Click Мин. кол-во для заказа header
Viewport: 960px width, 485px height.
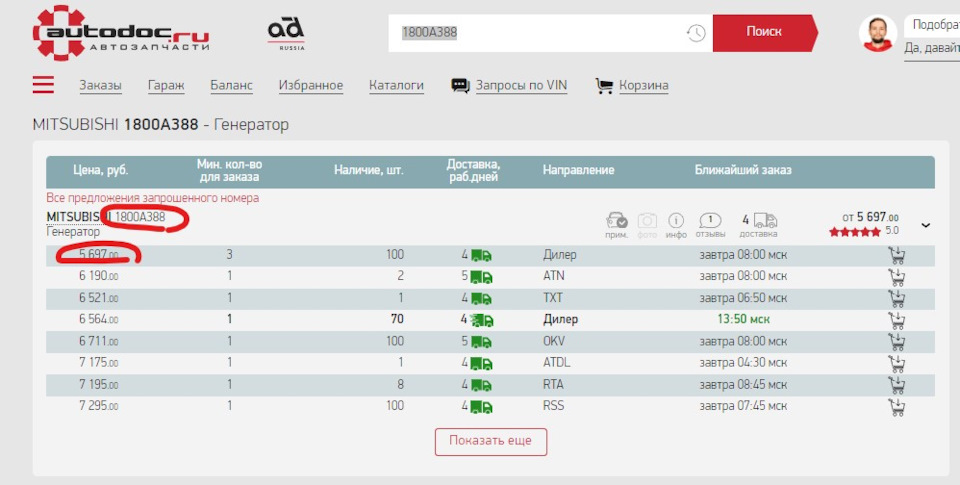point(230,171)
